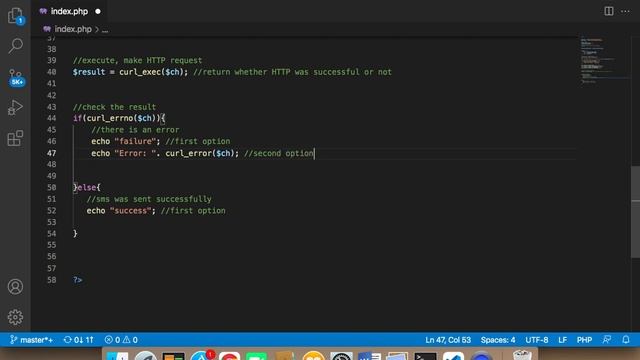
Task: Click the "success" string literal
Action: pos(131,211)
